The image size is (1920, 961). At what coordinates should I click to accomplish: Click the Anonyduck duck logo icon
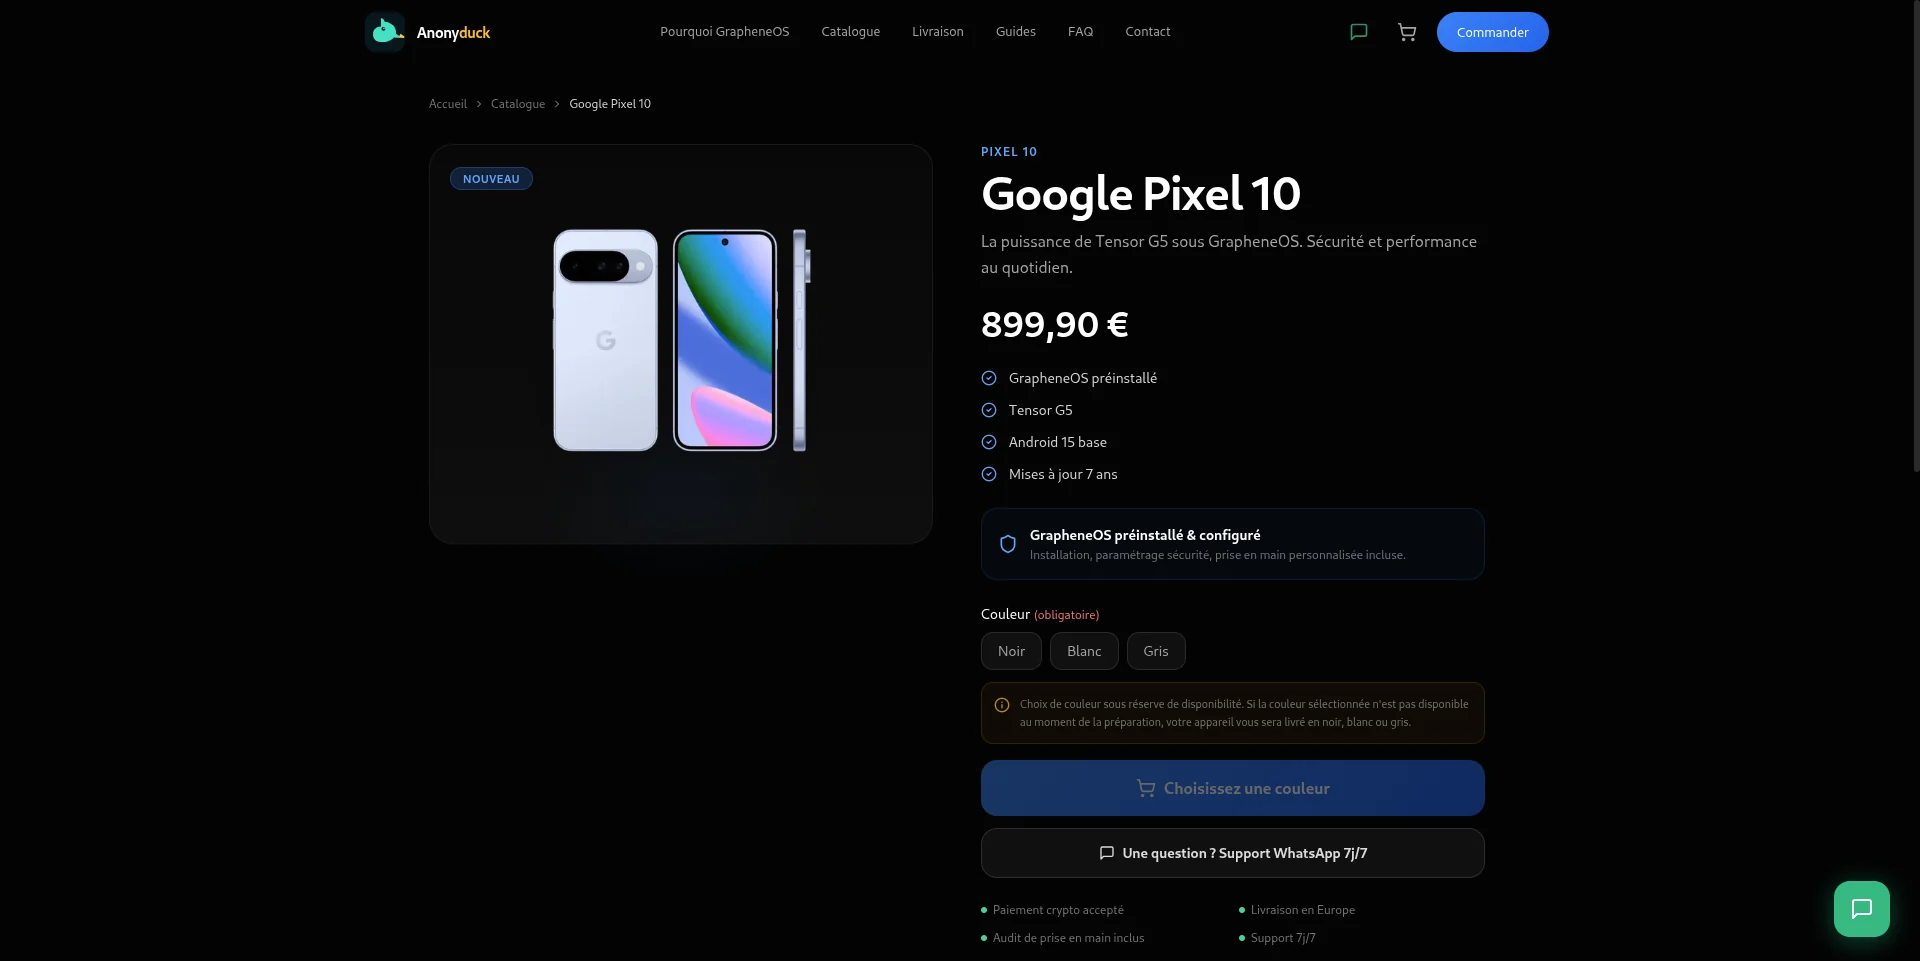pyautogui.click(x=385, y=32)
